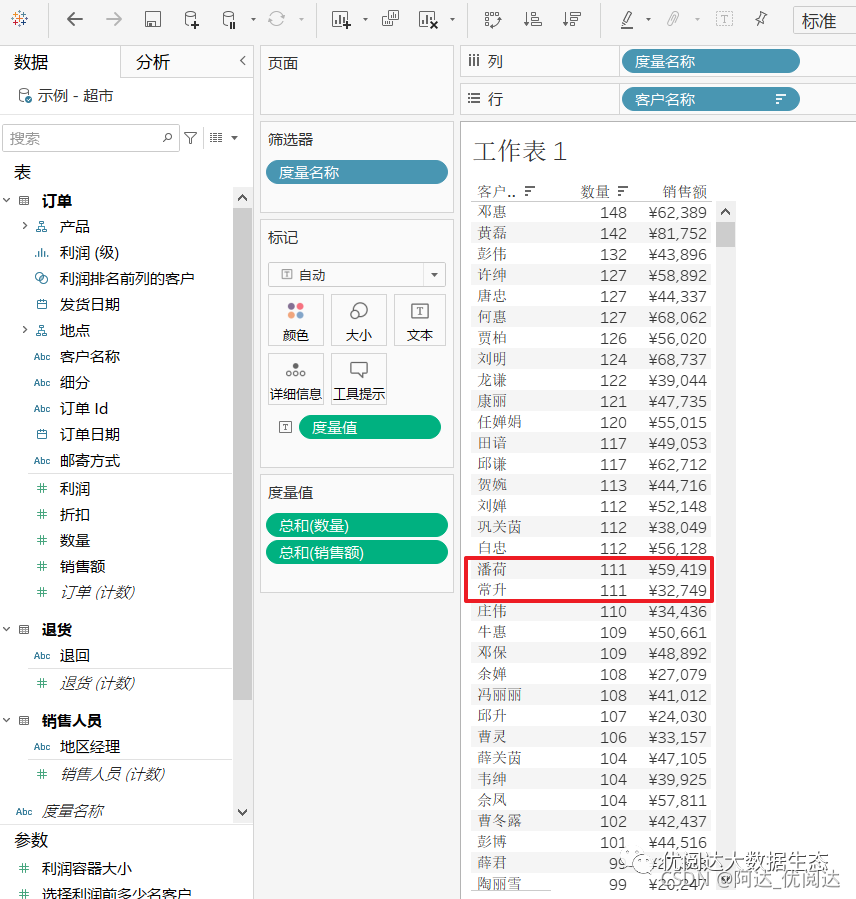Click the redo forward arrow
The height and width of the screenshot is (899, 856).
pyautogui.click(x=114, y=19)
